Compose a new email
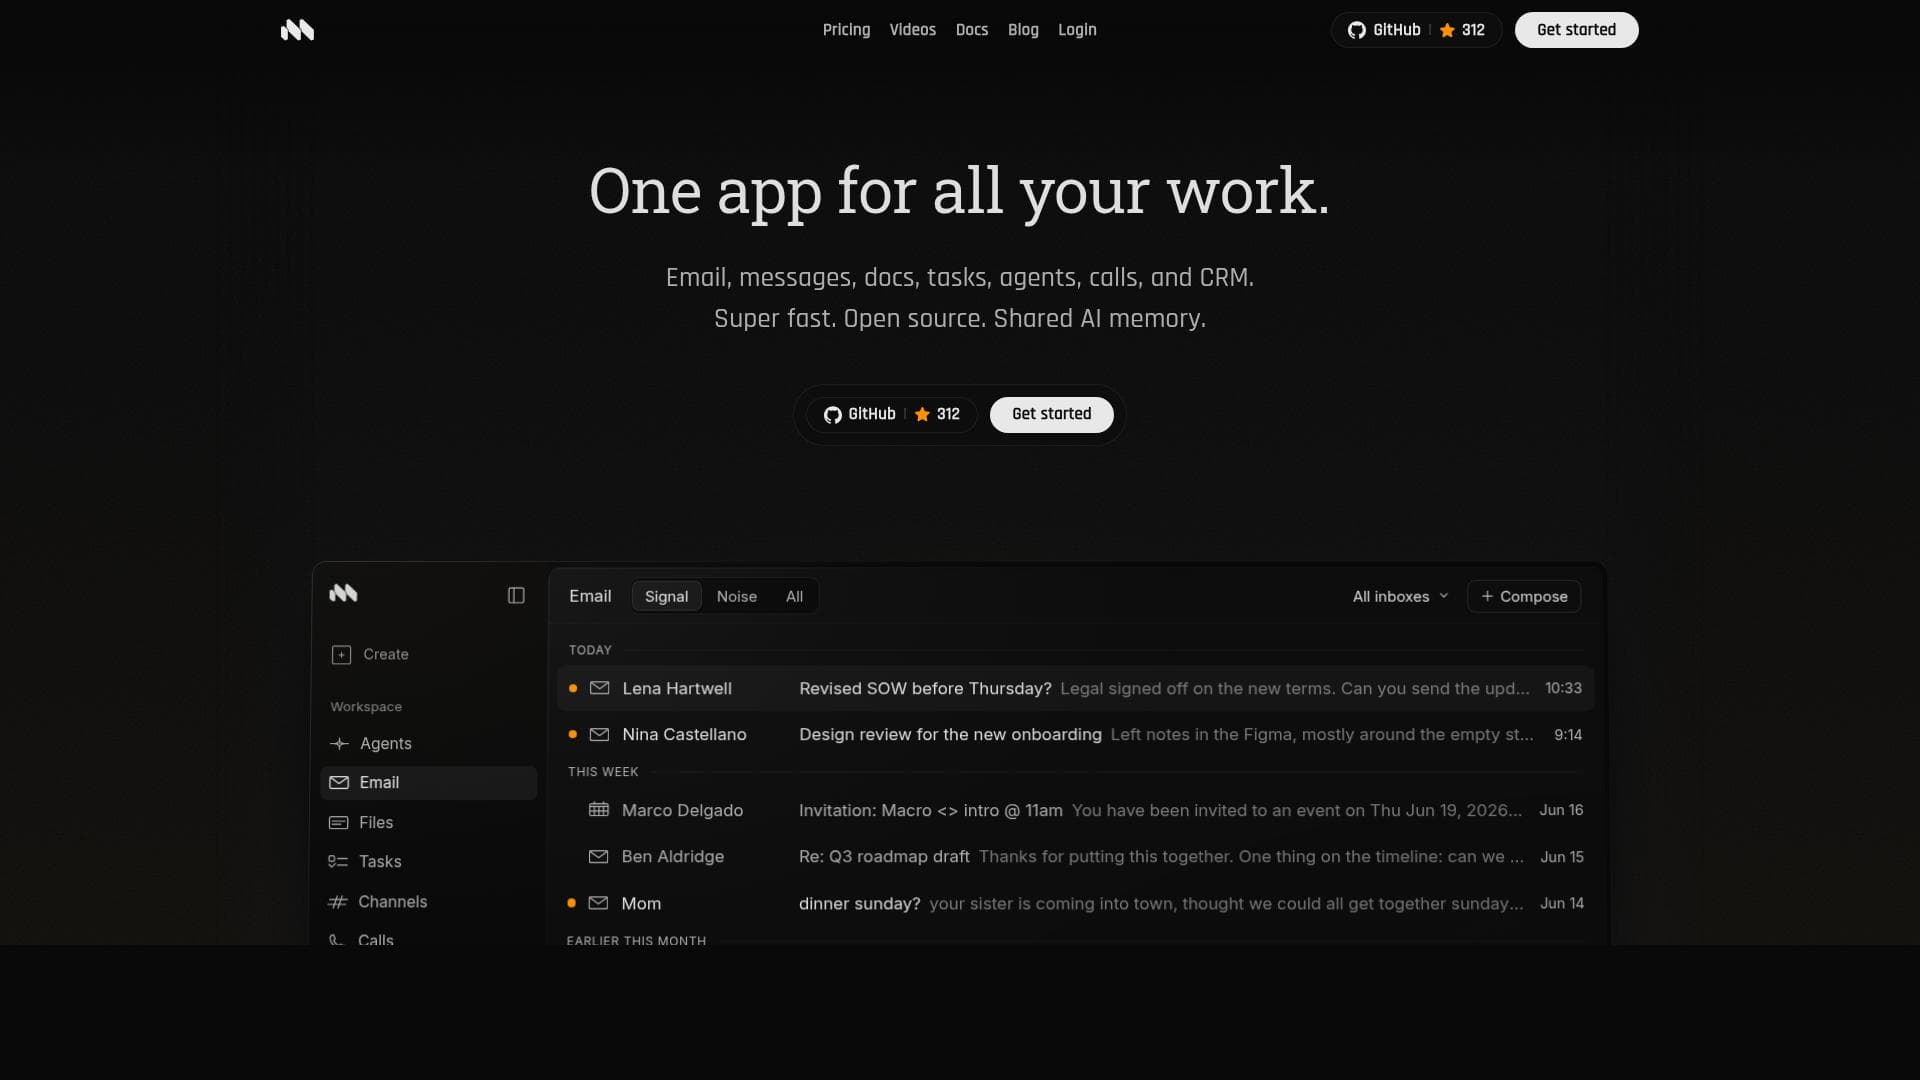This screenshot has height=1080, width=1920. 1524,597
